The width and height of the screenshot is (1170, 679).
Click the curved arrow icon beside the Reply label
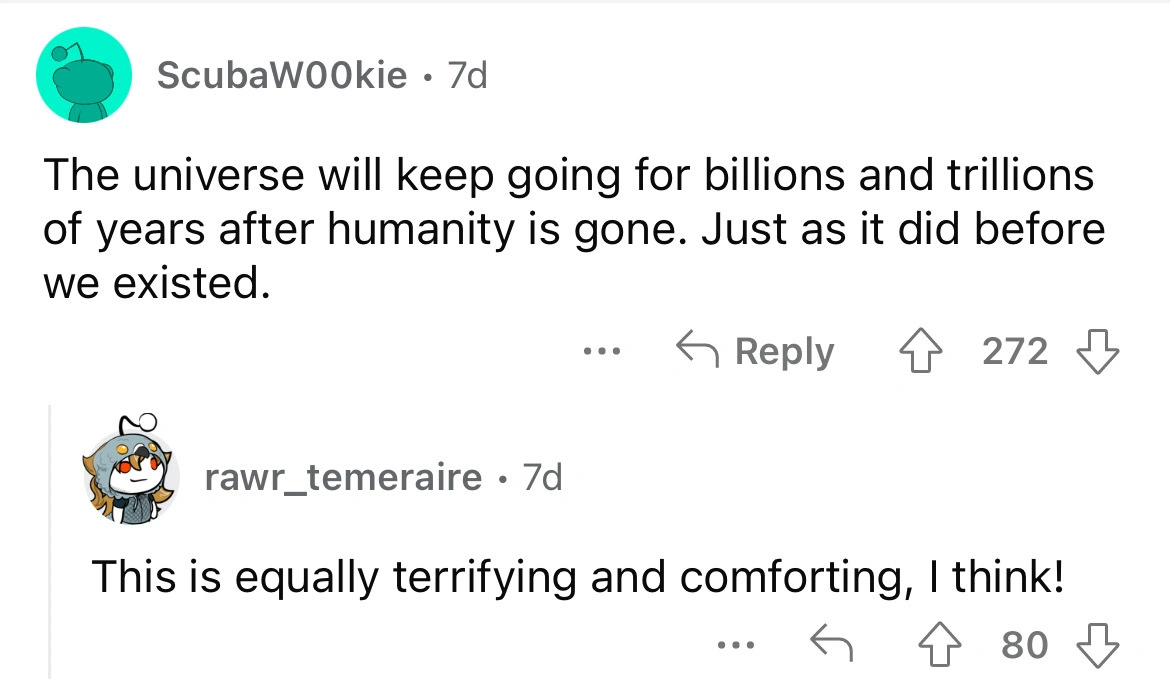coord(698,351)
